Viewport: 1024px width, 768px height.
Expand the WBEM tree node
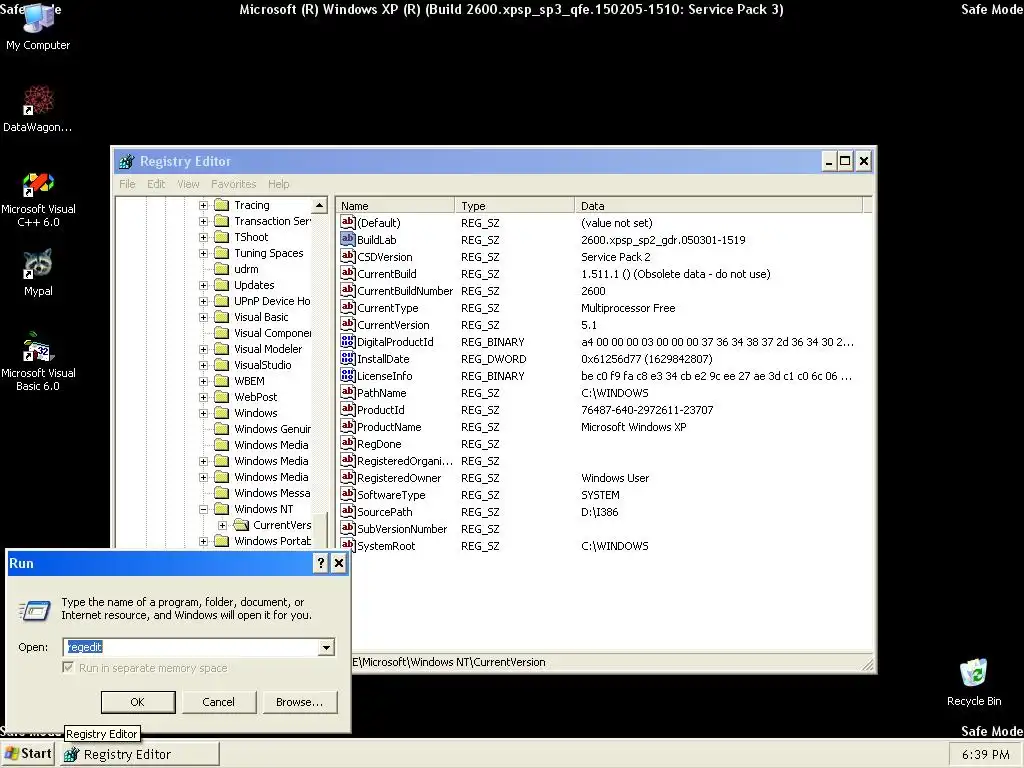coord(203,381)
